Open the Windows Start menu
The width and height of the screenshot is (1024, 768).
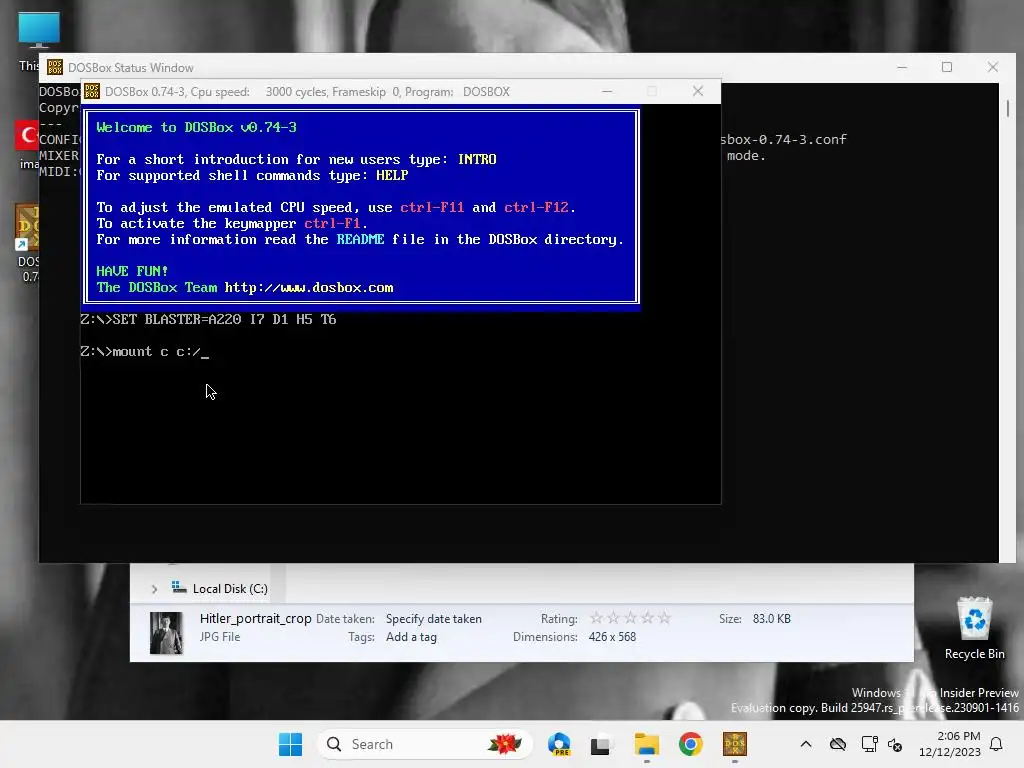coord(290,744)
